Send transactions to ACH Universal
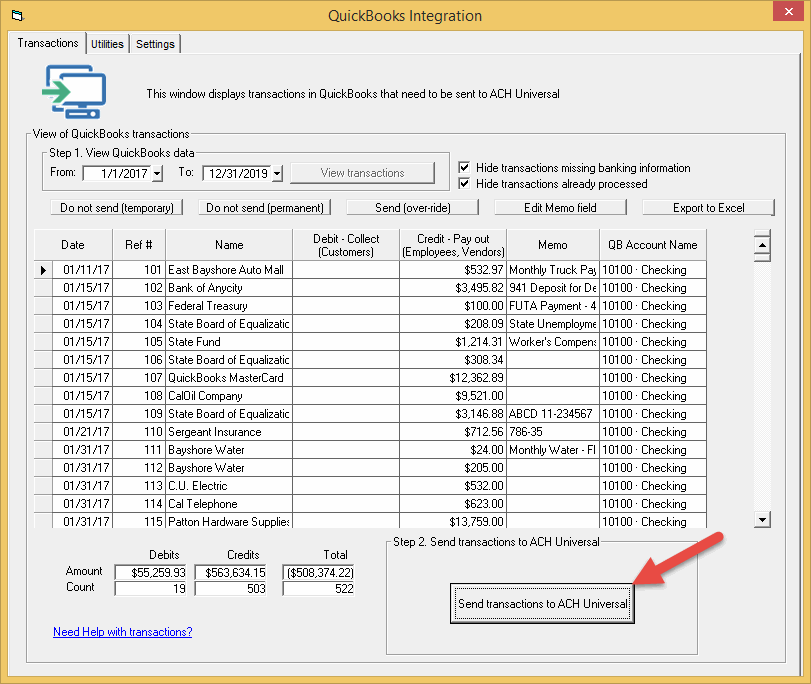The height and width of the screenshot is (684, 811). pyautogui.click(x=542, y=603)
